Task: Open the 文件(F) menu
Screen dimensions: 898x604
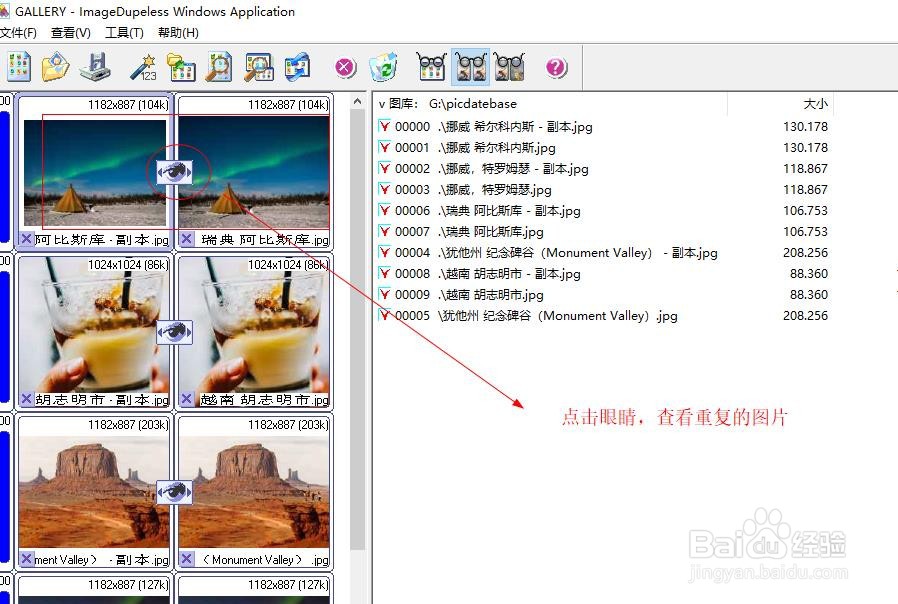Action: (18, 33)
